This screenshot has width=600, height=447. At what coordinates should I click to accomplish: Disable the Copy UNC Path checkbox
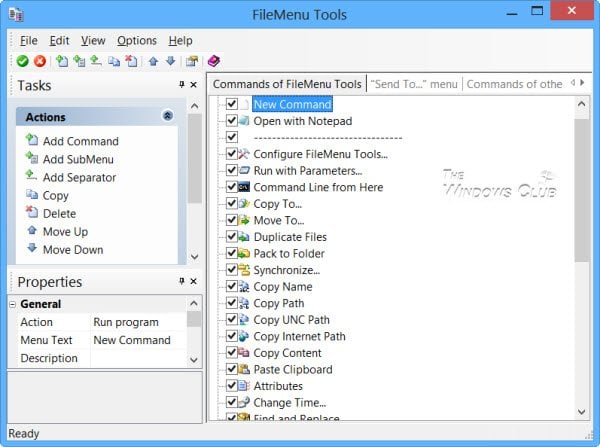232,319
